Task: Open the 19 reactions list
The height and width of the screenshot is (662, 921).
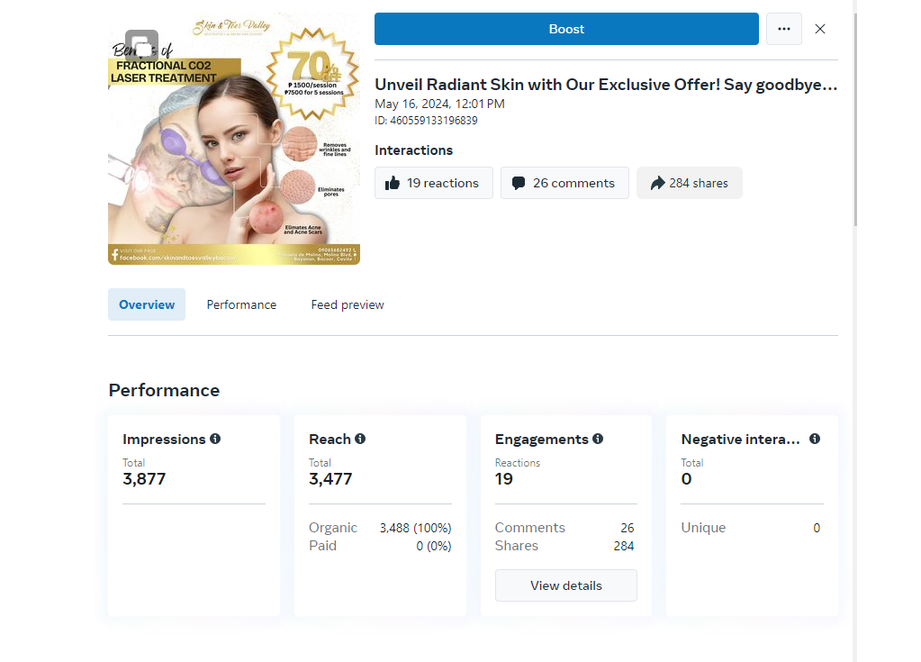Action: coord(433,183)
